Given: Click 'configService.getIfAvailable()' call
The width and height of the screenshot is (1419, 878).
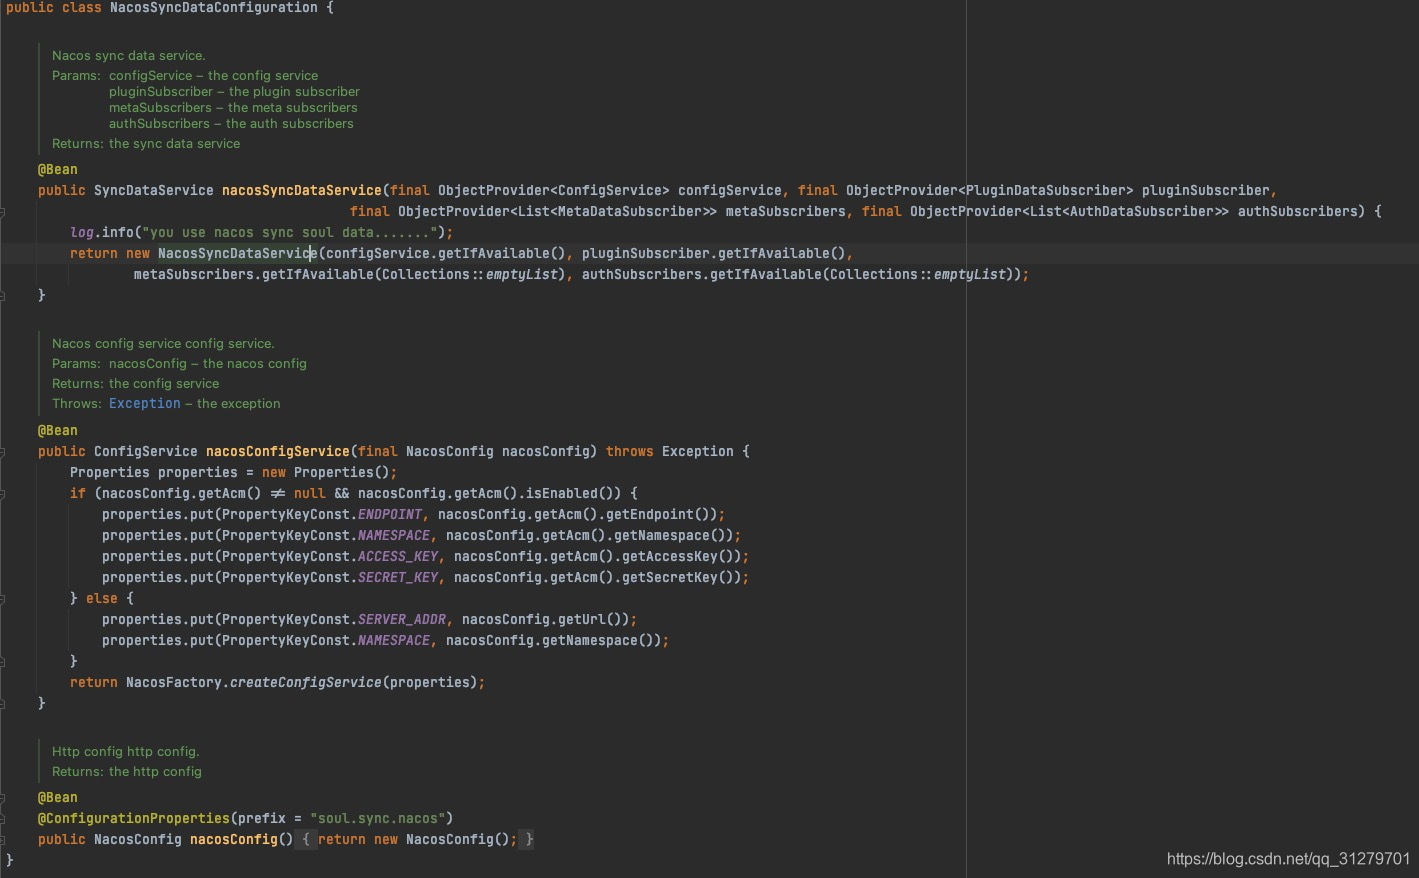Looking at the screenshot, I should click(x=446, y=253).
